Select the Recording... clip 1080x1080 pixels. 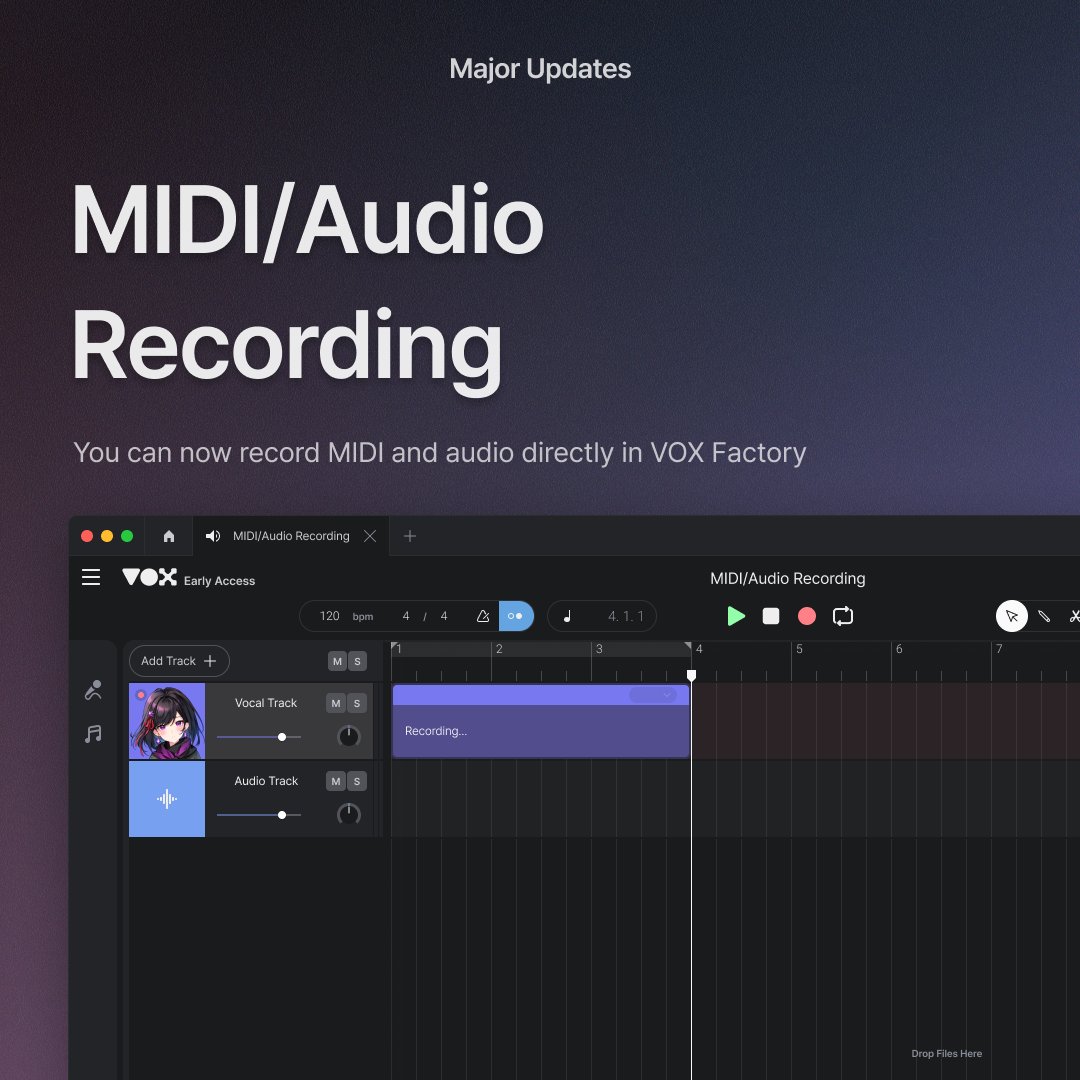[x=541, y=720]
